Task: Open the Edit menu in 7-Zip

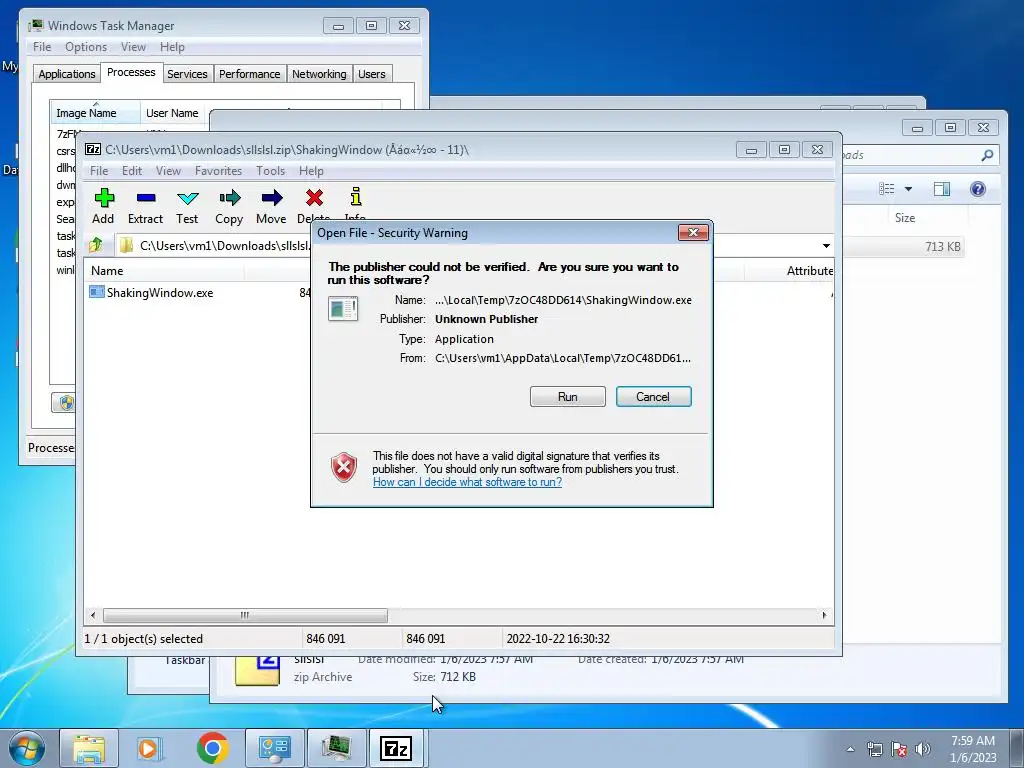Action: [132, 170]
